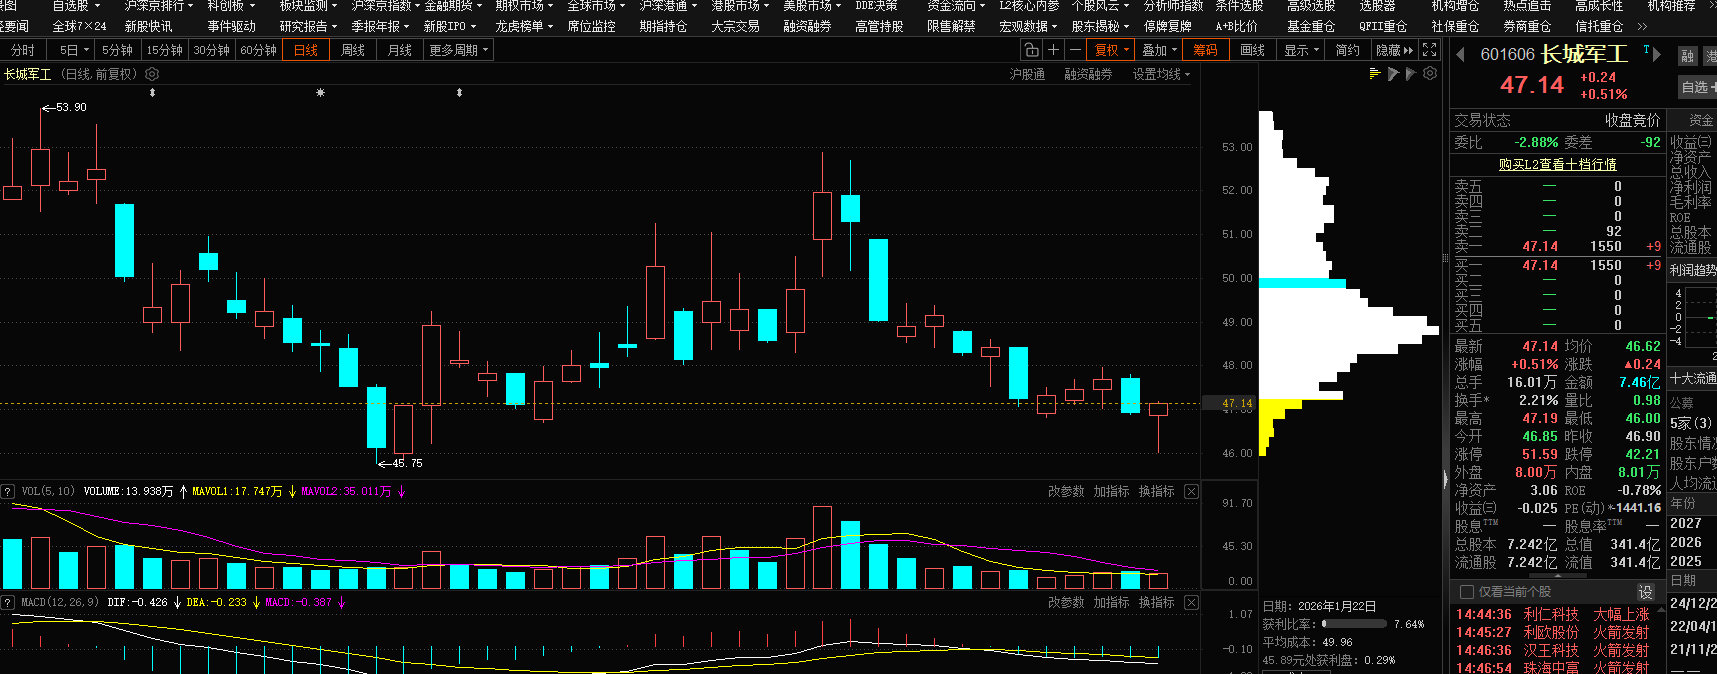Click the asterisk event marker above chart
1717x674 pixels.
point(320,93)
